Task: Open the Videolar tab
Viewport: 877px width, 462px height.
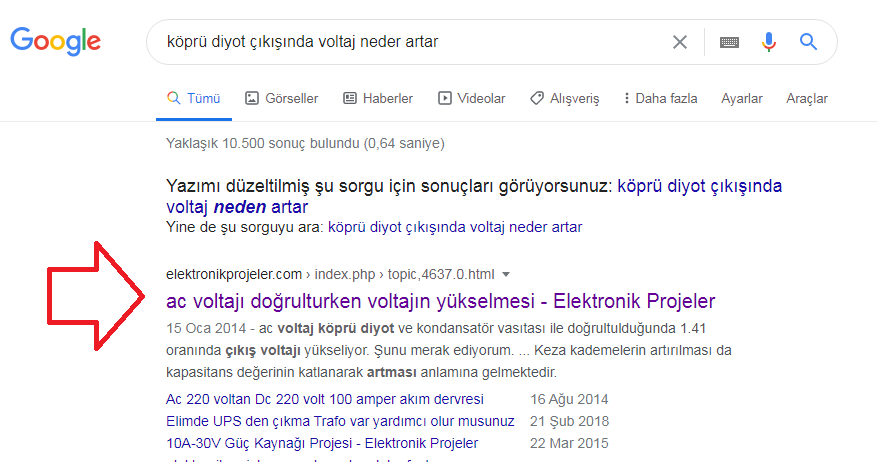Action: coord(471,98)
